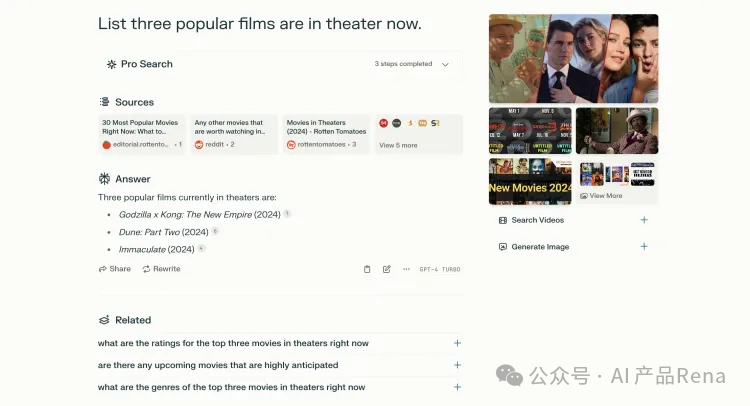Click the Search Videos film icon
750x406 pixels.
pyautogui.click(x=503, y=220)
